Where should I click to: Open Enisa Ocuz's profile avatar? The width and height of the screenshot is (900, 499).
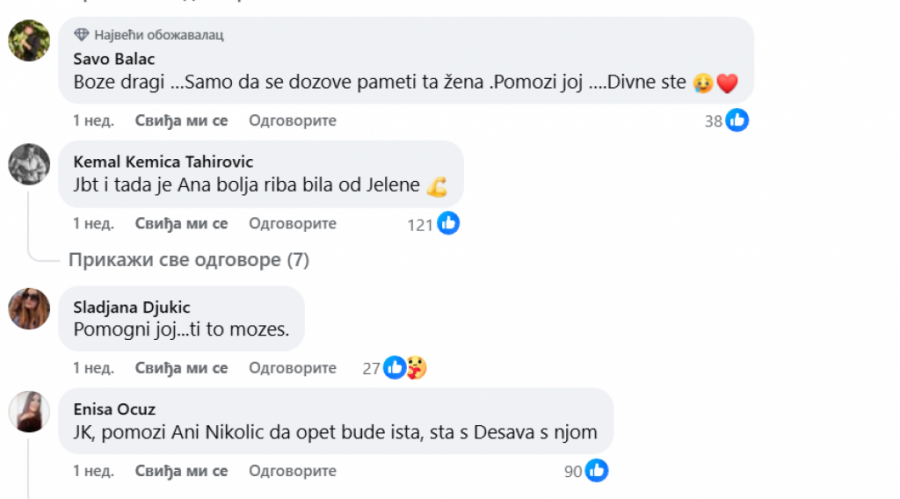(x=29, y=411)
